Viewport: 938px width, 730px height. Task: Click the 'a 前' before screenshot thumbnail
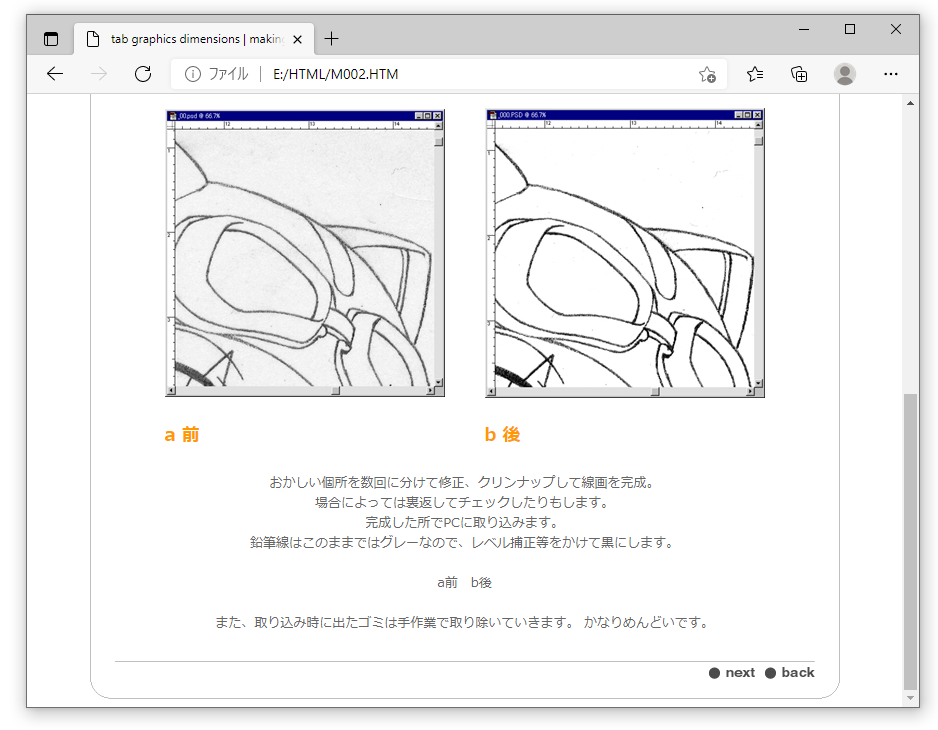click(x=305, y=253)
